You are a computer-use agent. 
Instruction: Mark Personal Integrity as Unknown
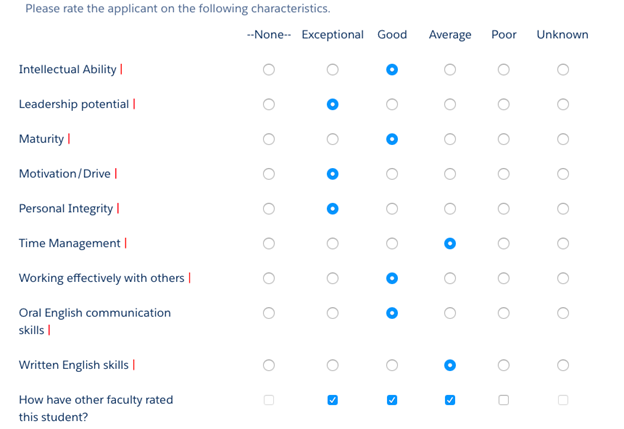[x=563, y=209]
